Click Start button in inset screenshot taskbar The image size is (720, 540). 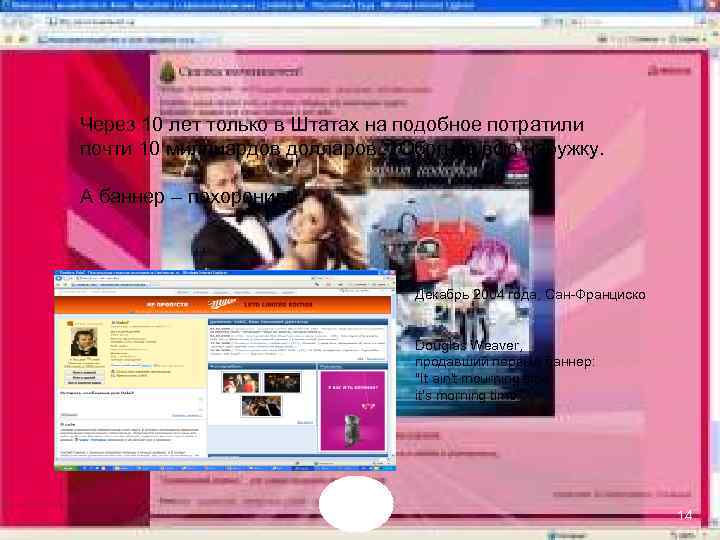click(68, 468)
